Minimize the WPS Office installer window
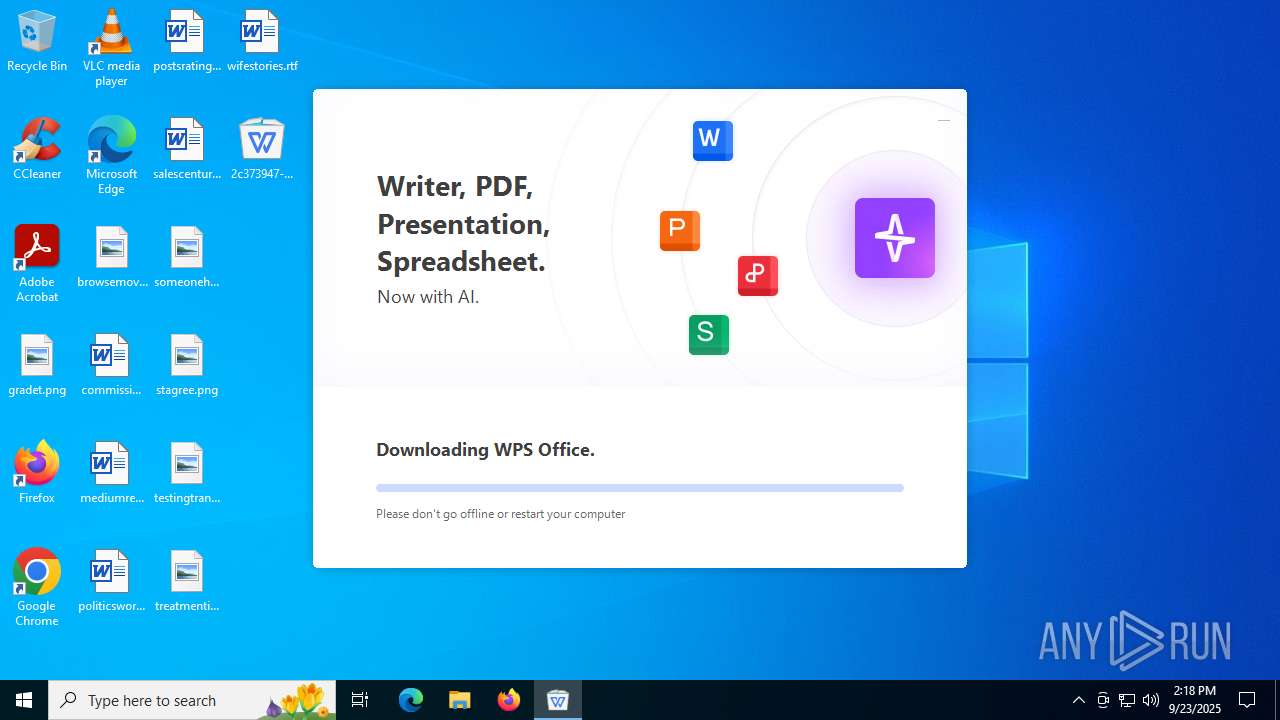The height and width of the screenshot is (720, 1280). click(x=943, y=120)
